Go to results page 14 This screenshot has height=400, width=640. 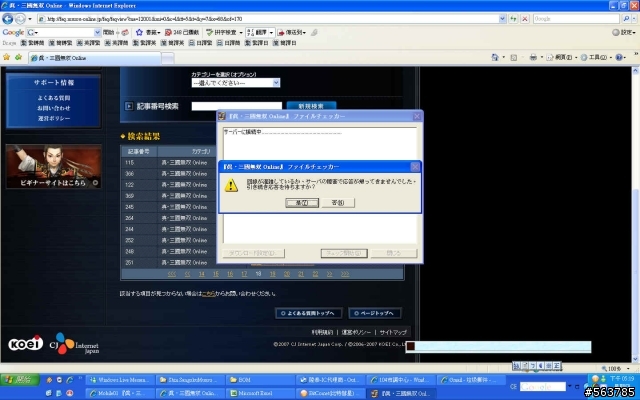[202, 274]
